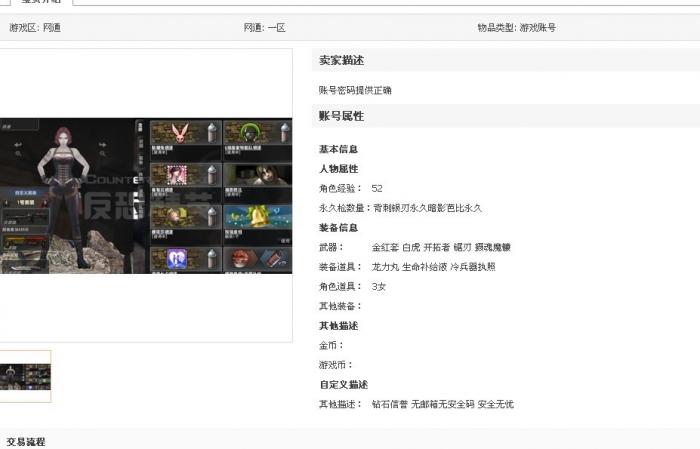Click the 角色道具 value 3女
This screenshot has width=700, height=449.
coord(379,287)
